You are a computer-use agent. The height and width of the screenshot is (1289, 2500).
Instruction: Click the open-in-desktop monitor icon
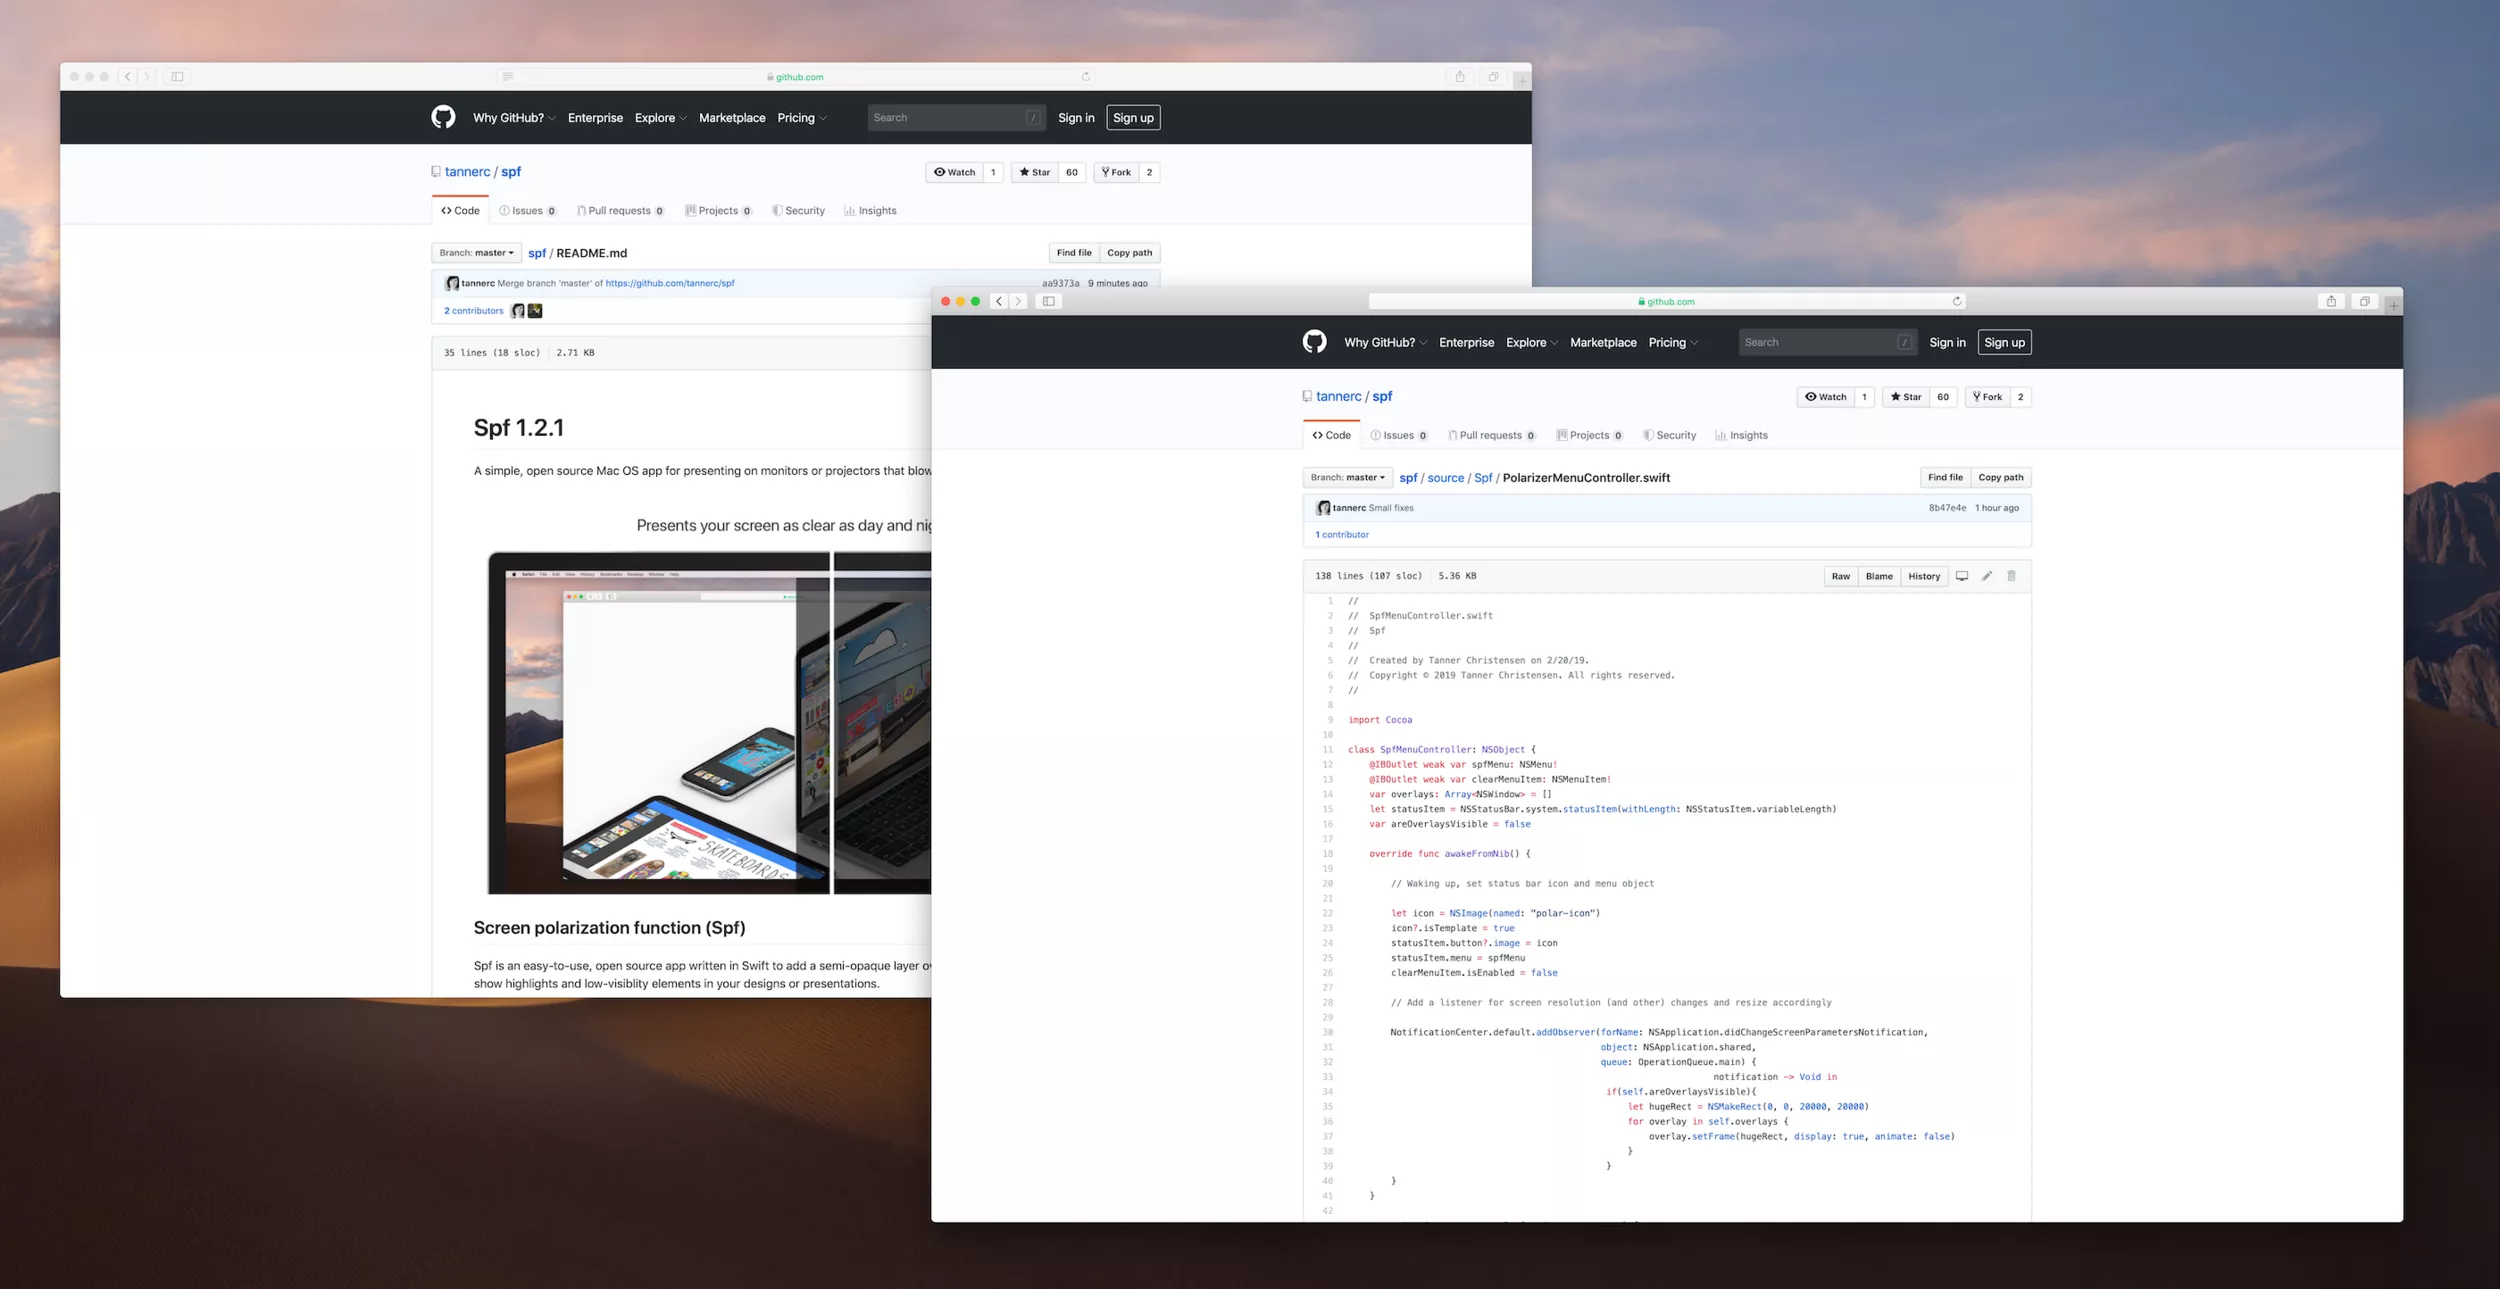pyautogui.click(x=1961, y=576)
